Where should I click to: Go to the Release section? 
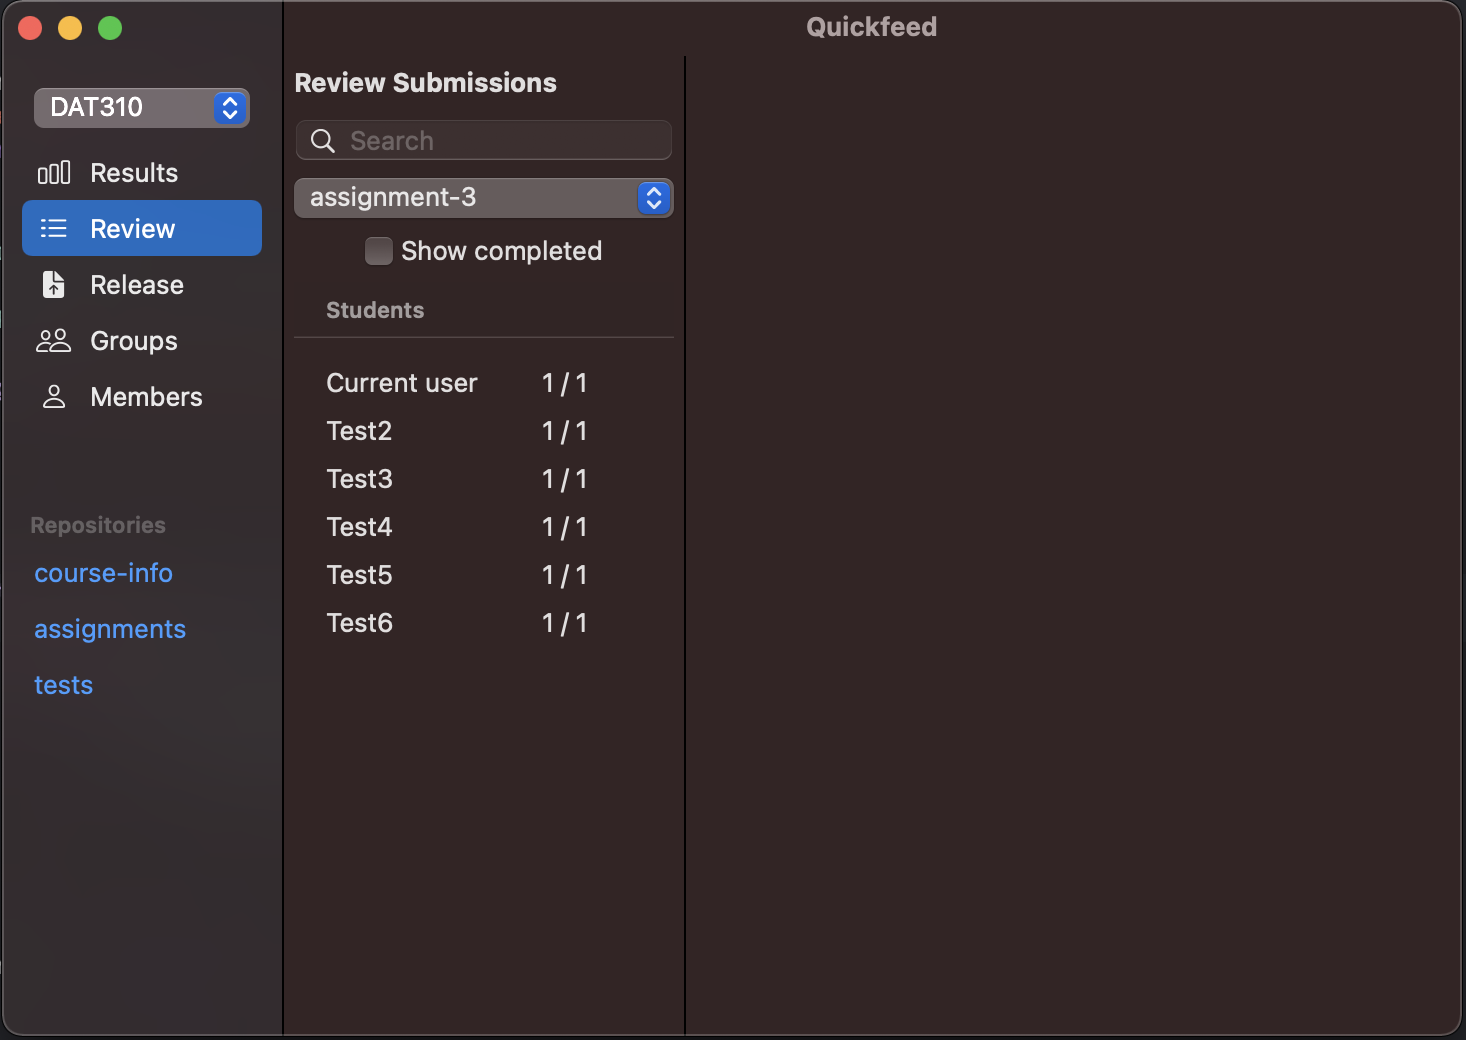142,285
